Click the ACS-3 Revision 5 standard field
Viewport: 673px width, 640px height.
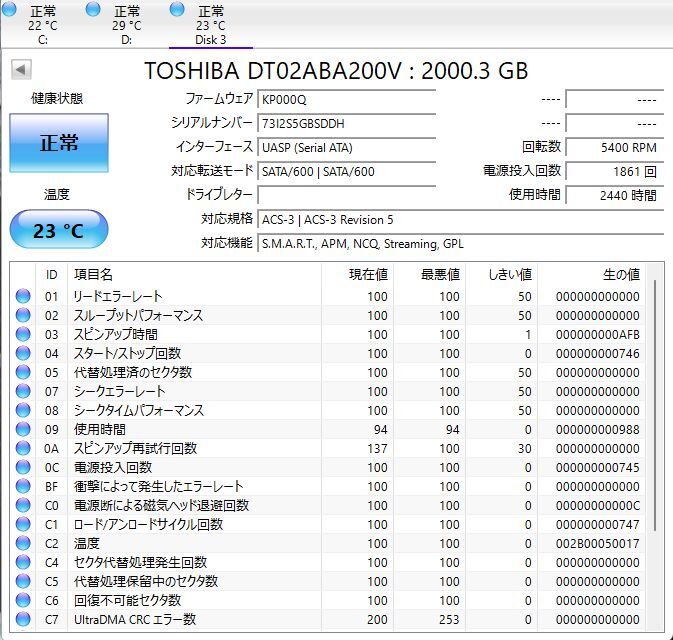(x=461, y=219)
